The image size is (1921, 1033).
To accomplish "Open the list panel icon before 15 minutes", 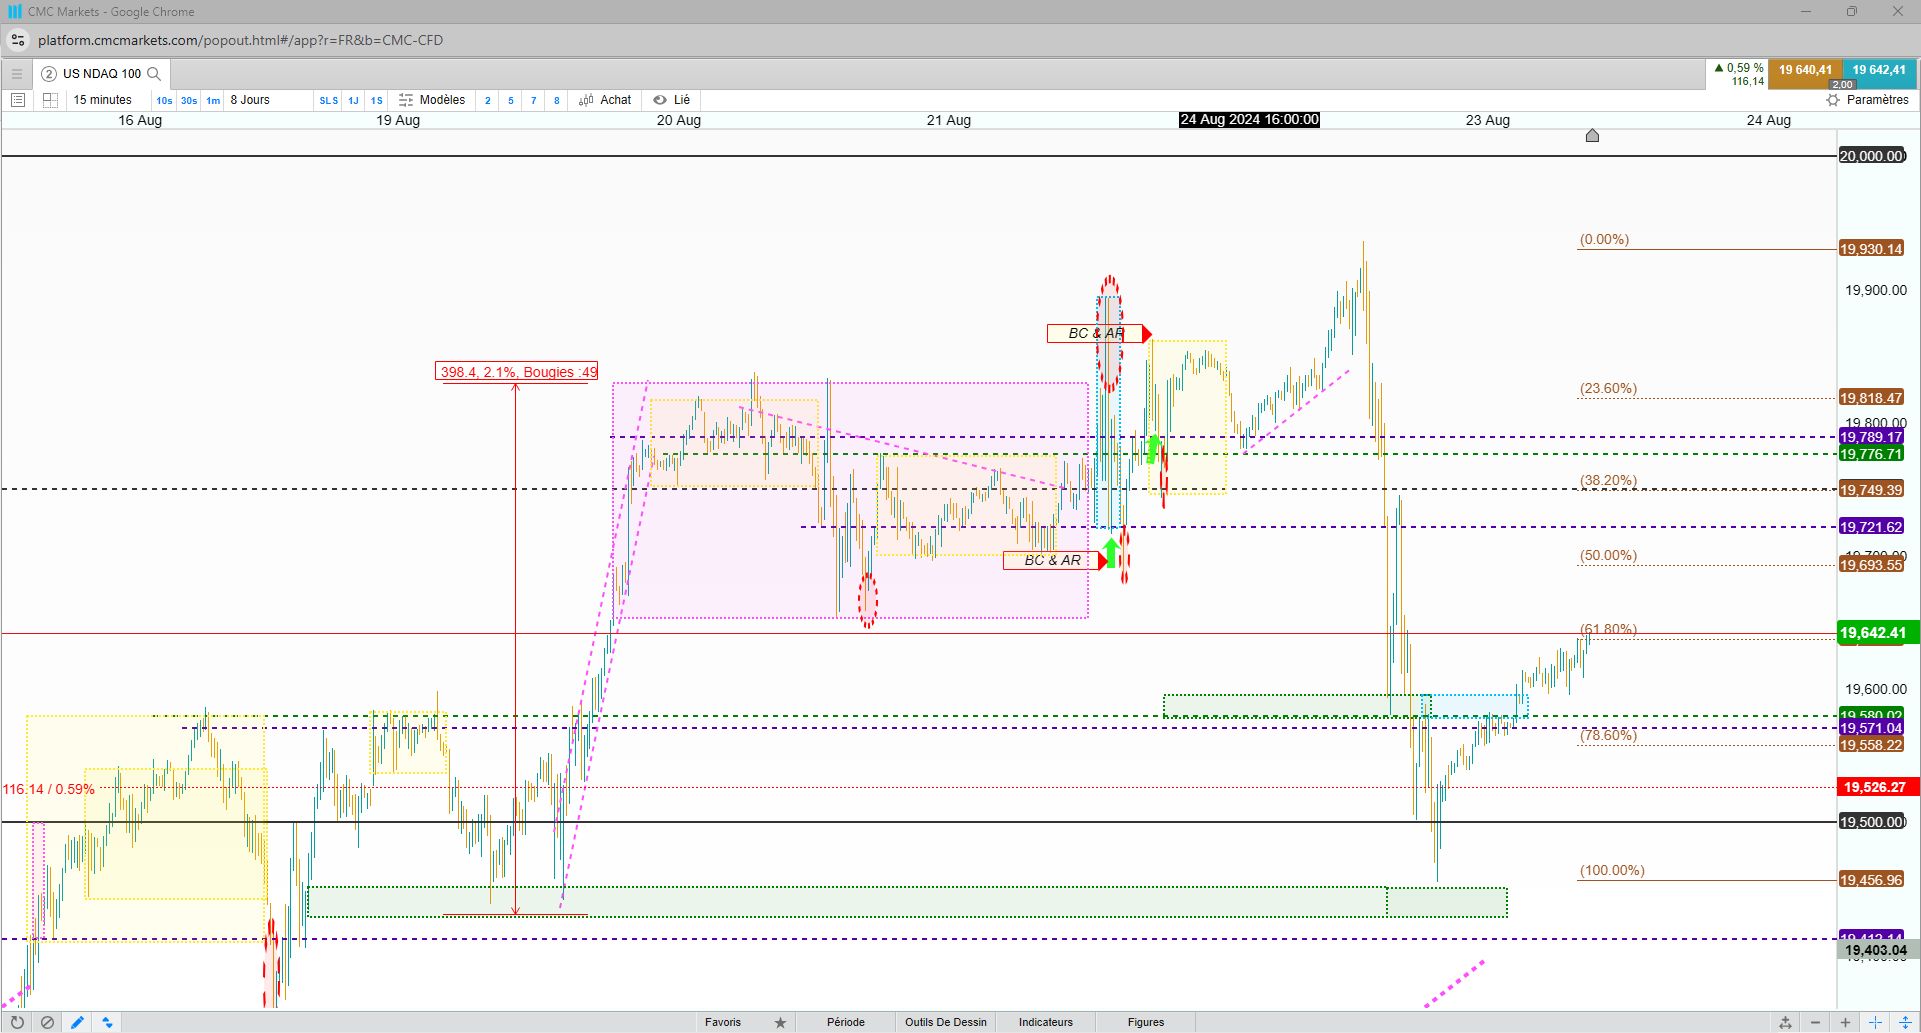I will (18, 100).
